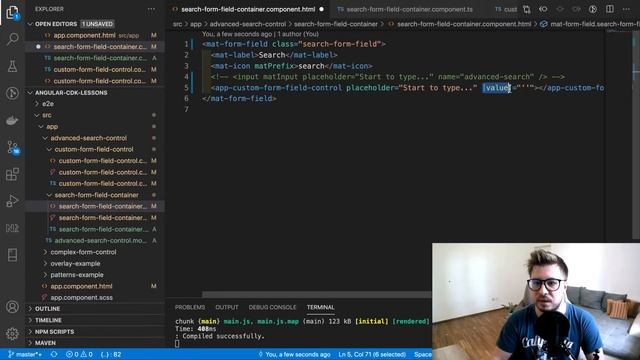Open the Git graph activity bar icon
640x360 pixels.
[13, 93]
